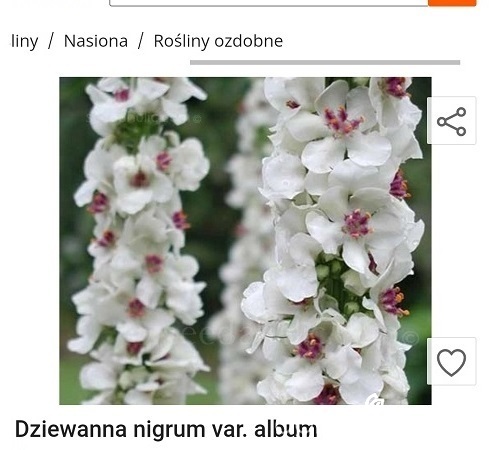Go to the Nasiona breadcrumb category
Screen dimensions: 495x450
click(x=96, y=41)
